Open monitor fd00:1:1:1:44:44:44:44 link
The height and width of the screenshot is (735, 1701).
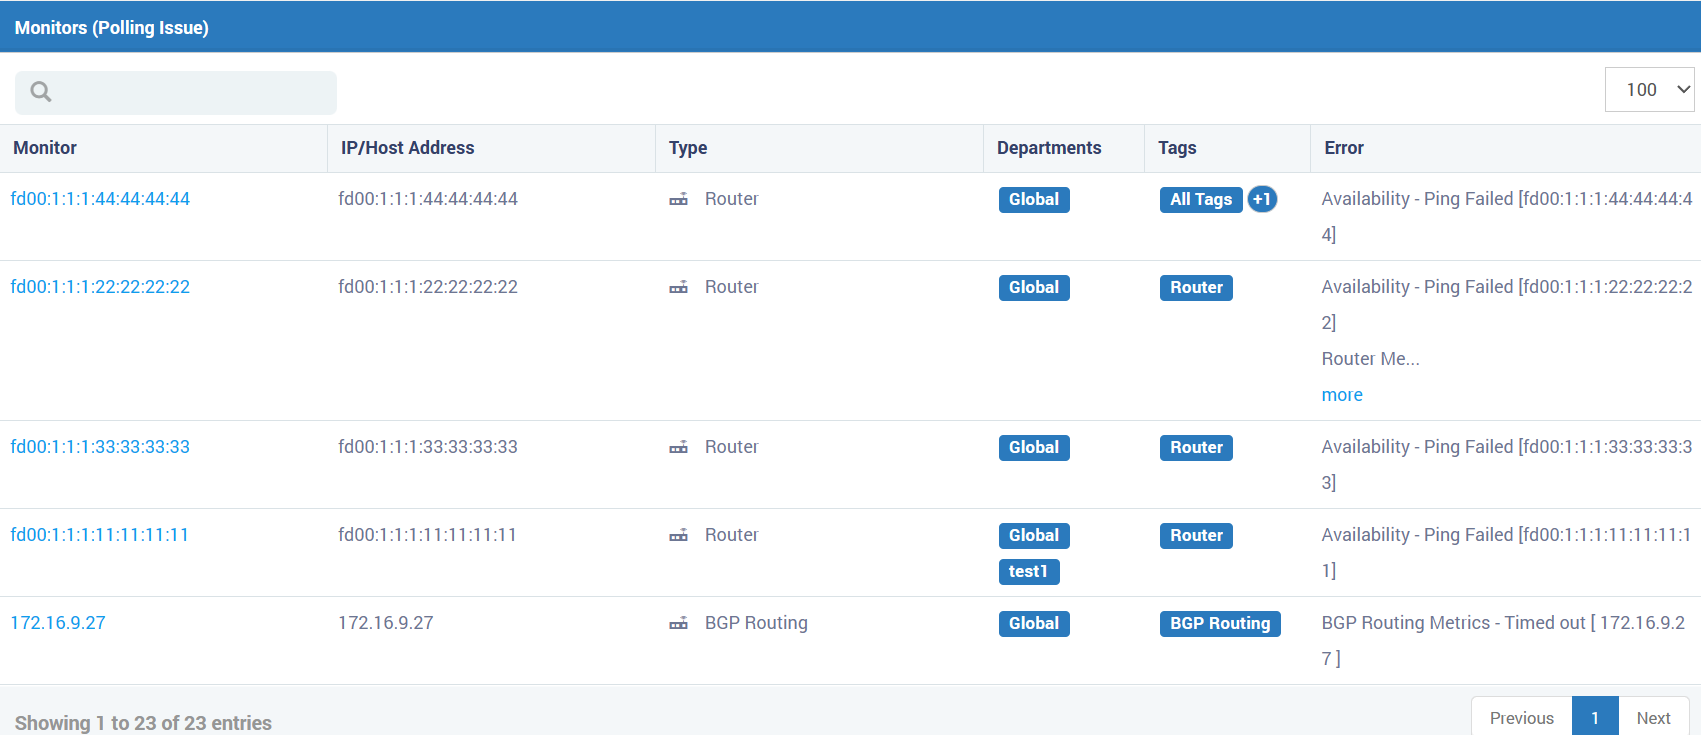(100, 199)
